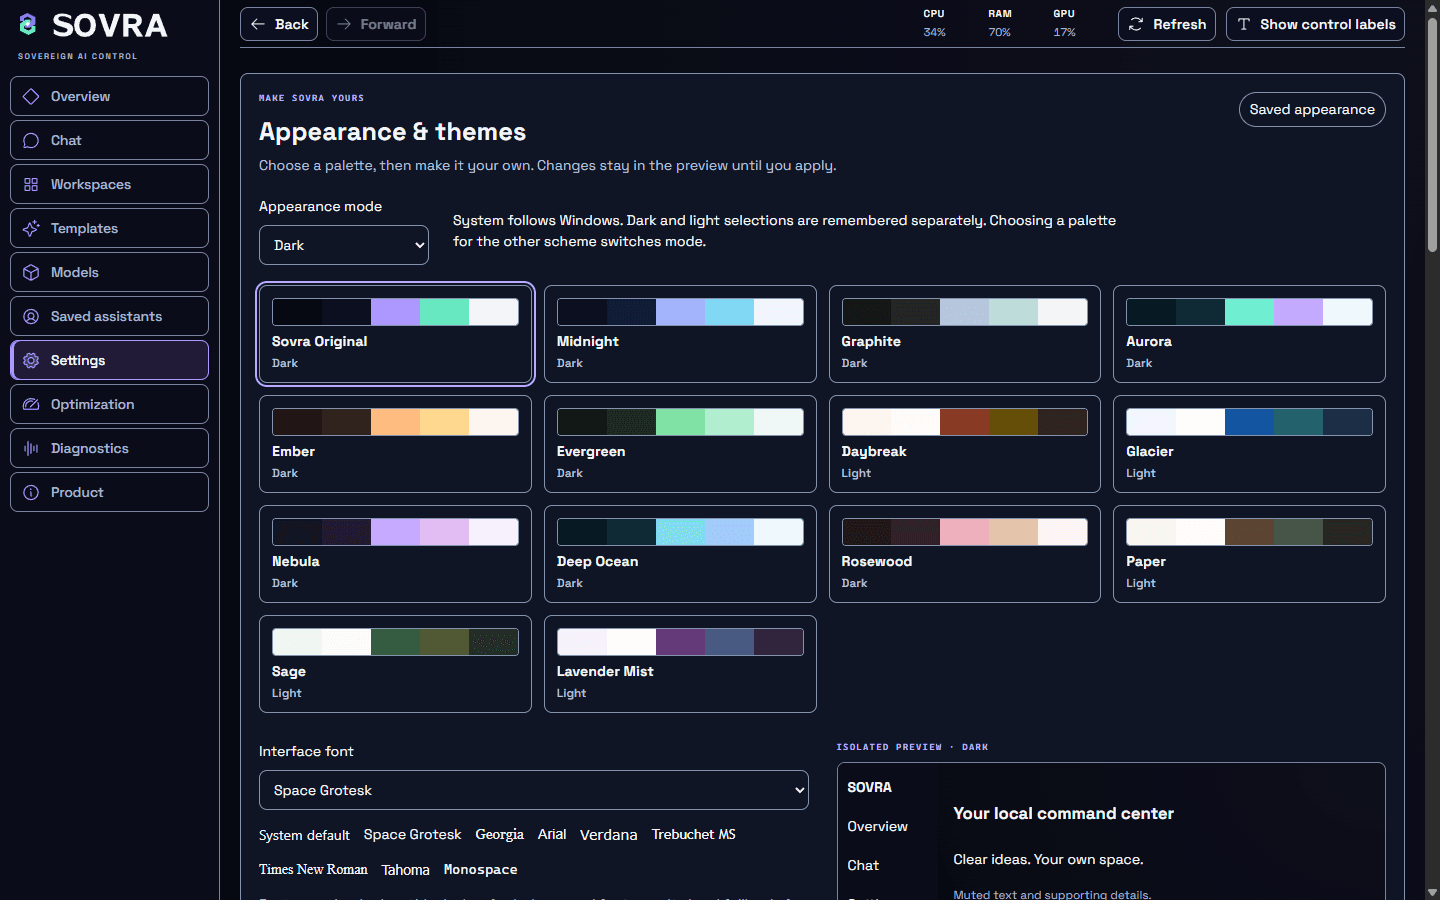Choose the Times New Roman font sample
1440x900 pixels.
point(313,870)
